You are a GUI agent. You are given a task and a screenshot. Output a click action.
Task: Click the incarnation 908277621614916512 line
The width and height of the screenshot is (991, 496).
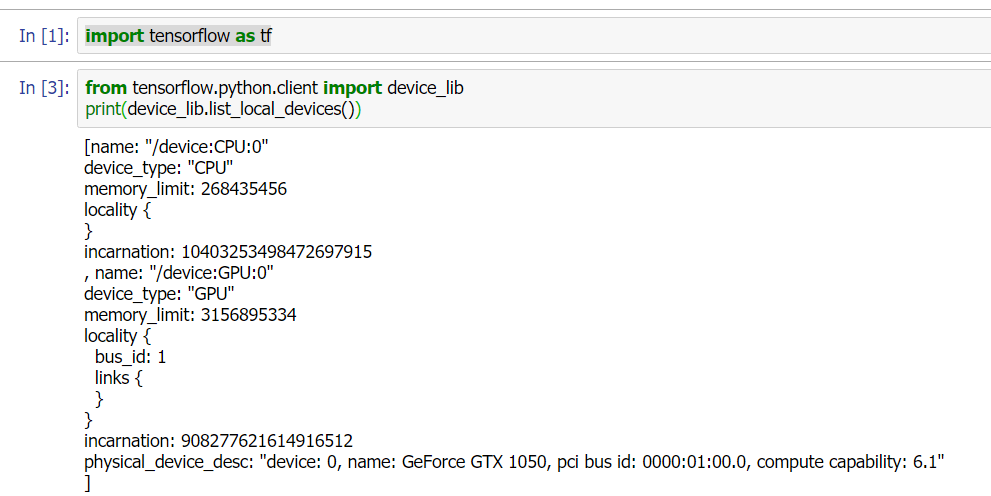point(218,441)
